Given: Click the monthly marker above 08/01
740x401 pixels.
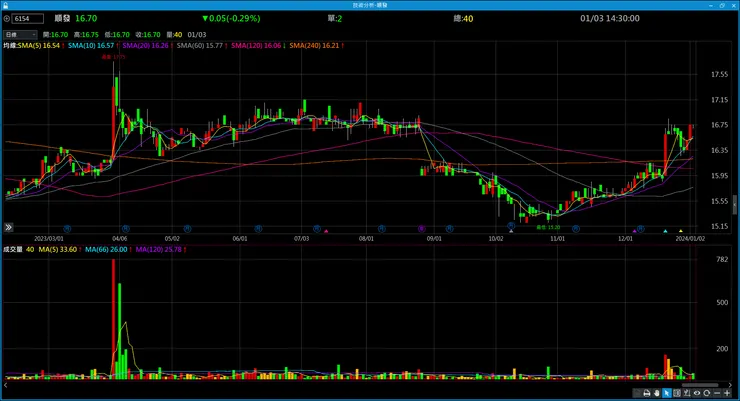Looking at the screenshot, I should [x=382, y=229].
